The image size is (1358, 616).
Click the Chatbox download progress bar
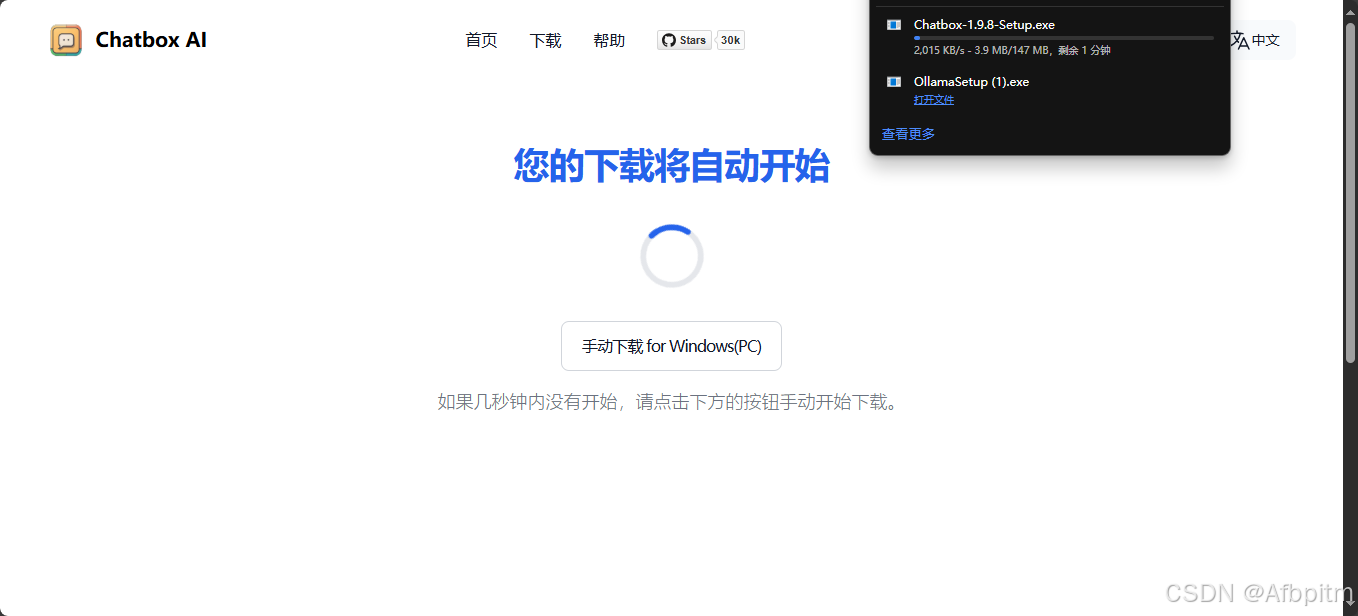[x=1060, y=38]
